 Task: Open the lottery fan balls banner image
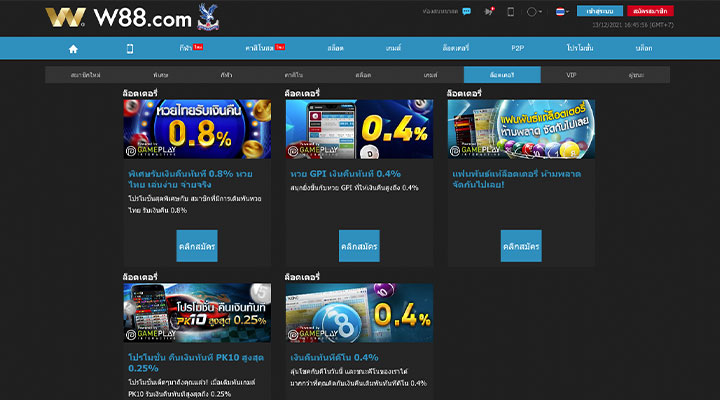[x=521, y=129]
